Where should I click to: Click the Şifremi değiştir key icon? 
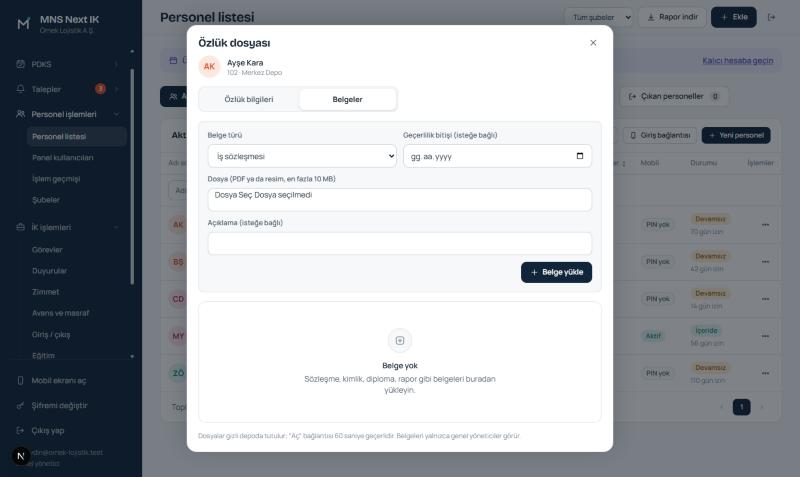20,406
